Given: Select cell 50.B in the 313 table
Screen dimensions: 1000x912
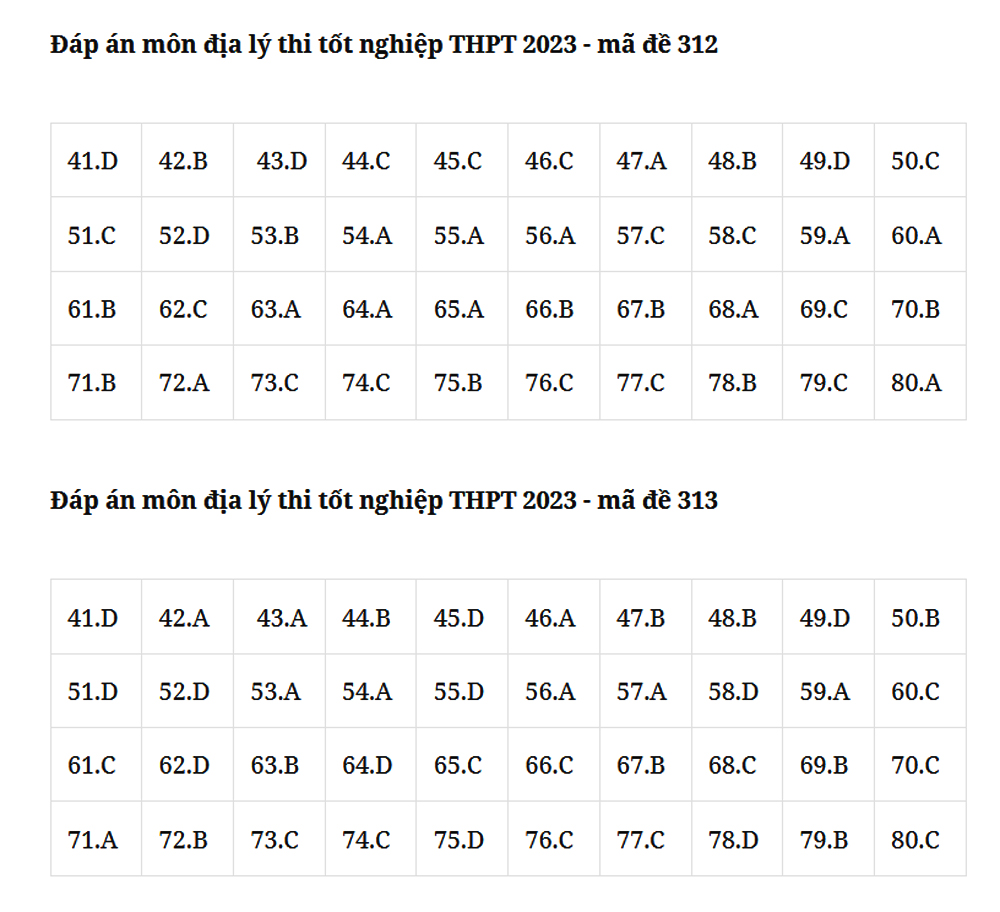Looking at the screenshot, I should [920, 617].
